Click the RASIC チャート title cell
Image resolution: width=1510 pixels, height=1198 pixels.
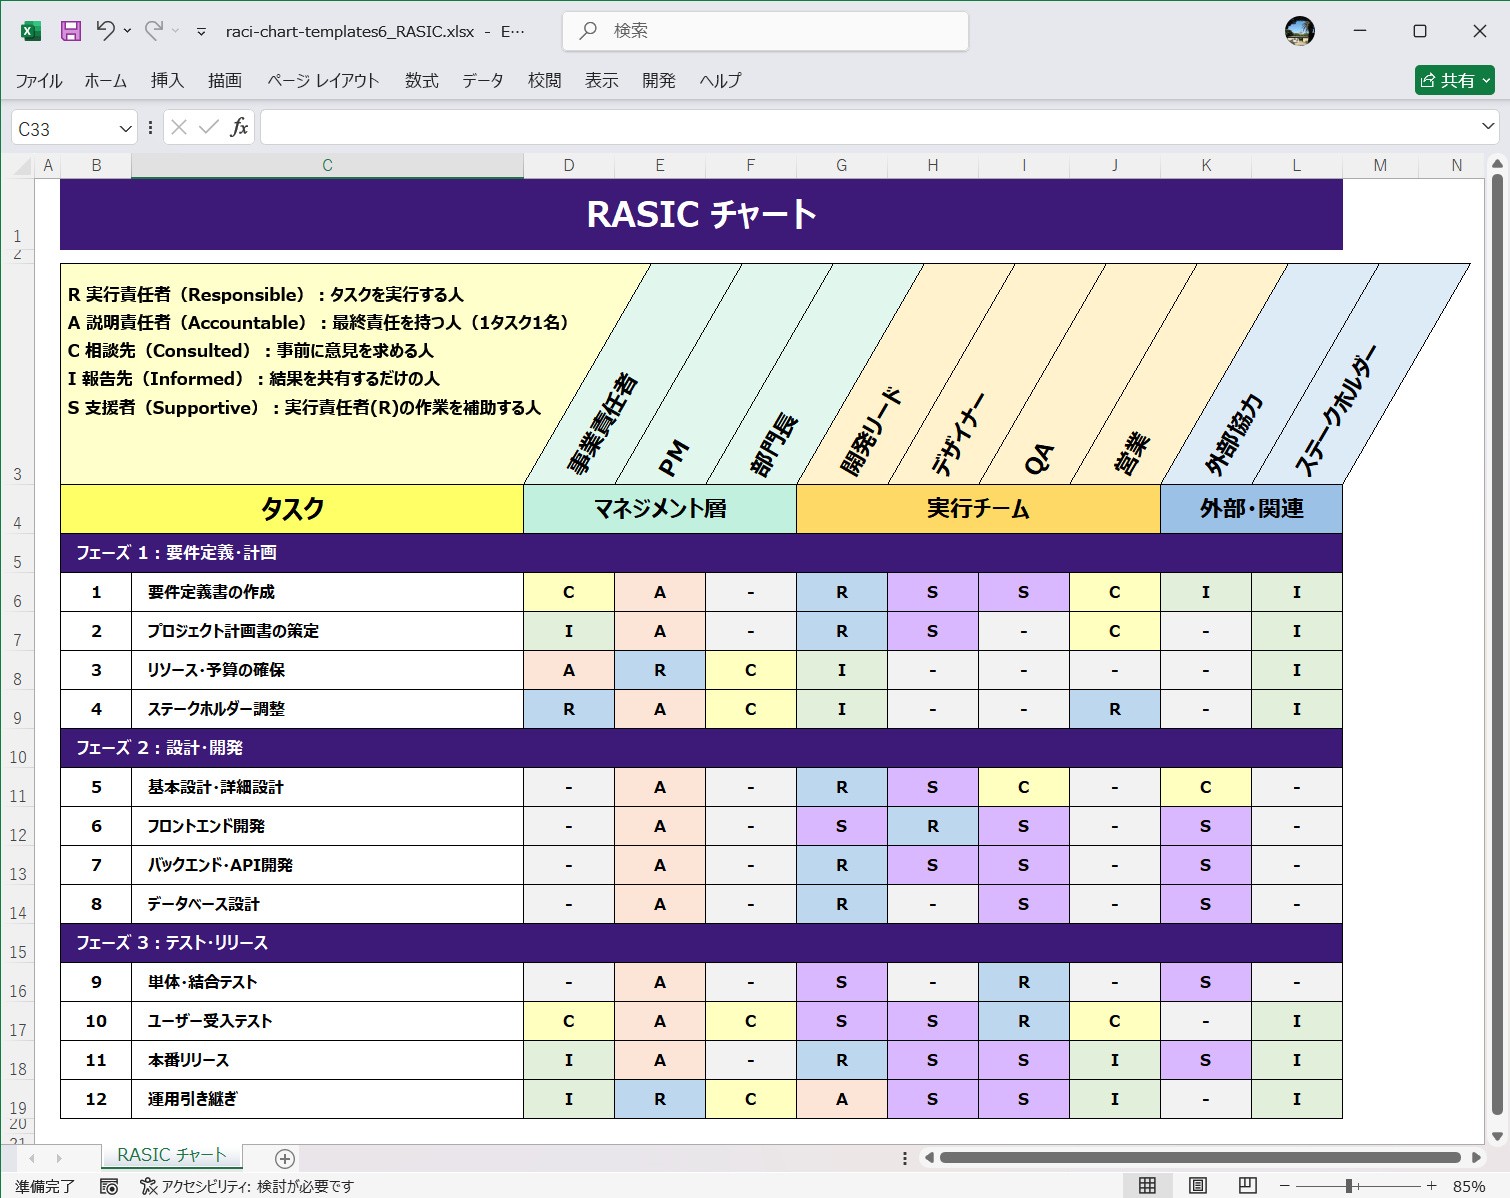point(701,214)
